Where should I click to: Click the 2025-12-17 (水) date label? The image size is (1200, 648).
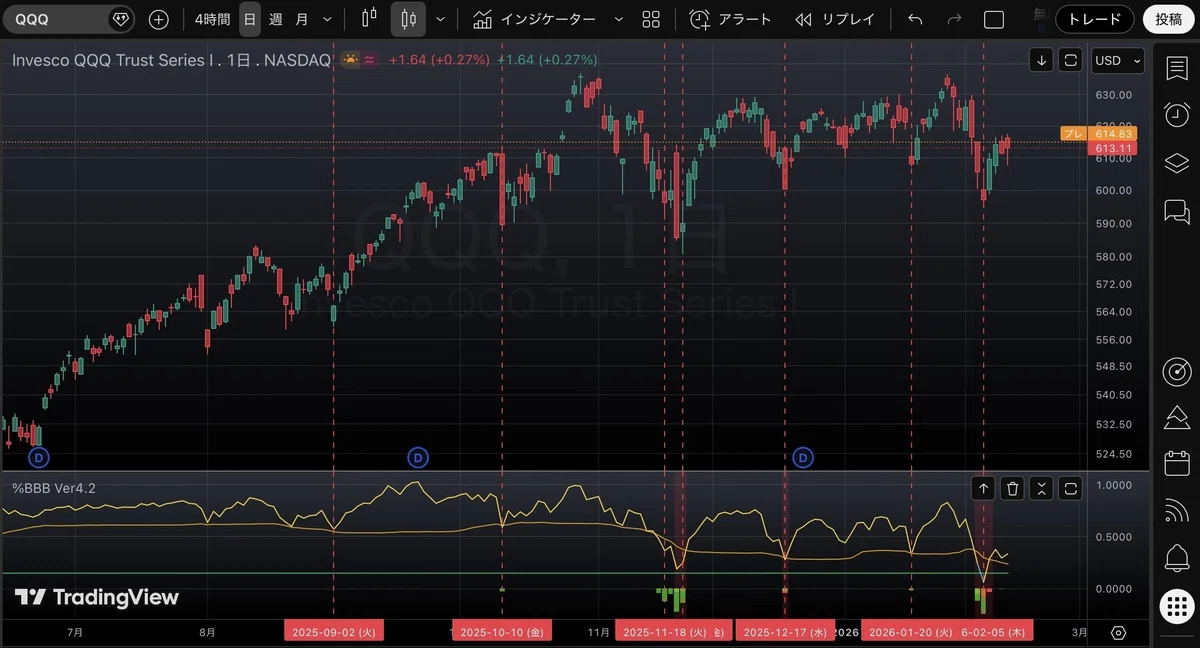tap(786, 632)
